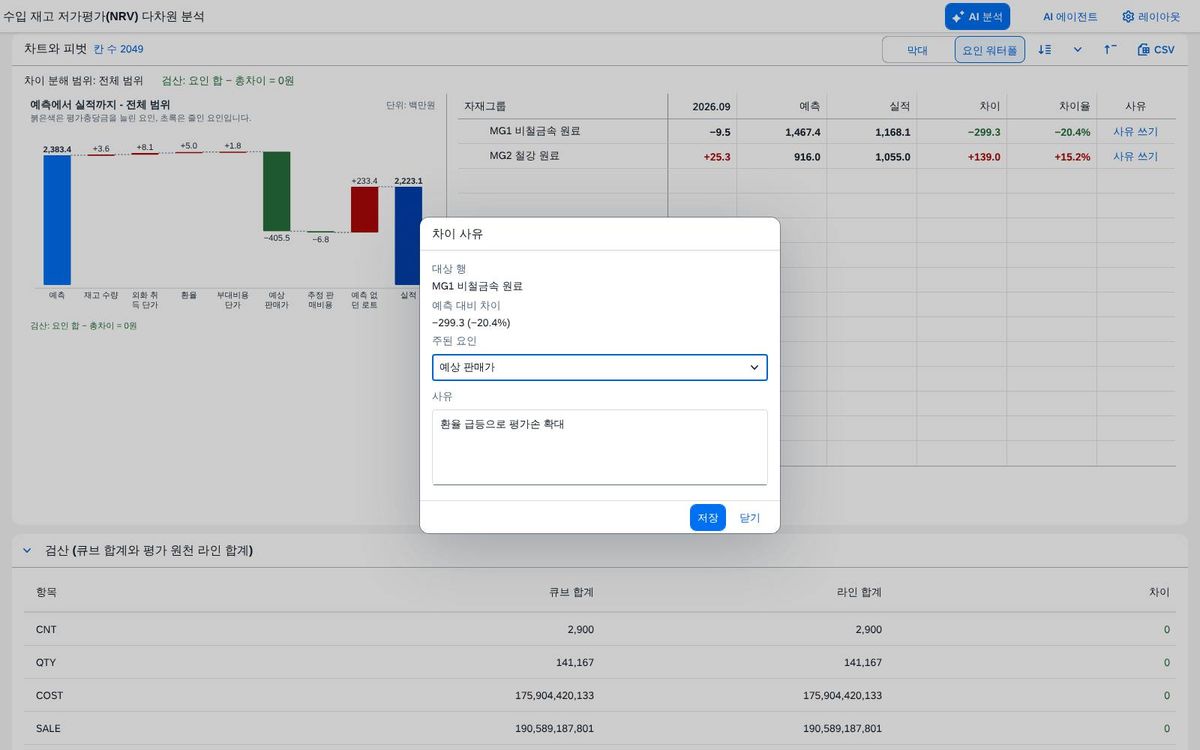Open the 주된 요인 dropdown
The height and width of the screenshot is (750, 1200).
coord(600,368)
